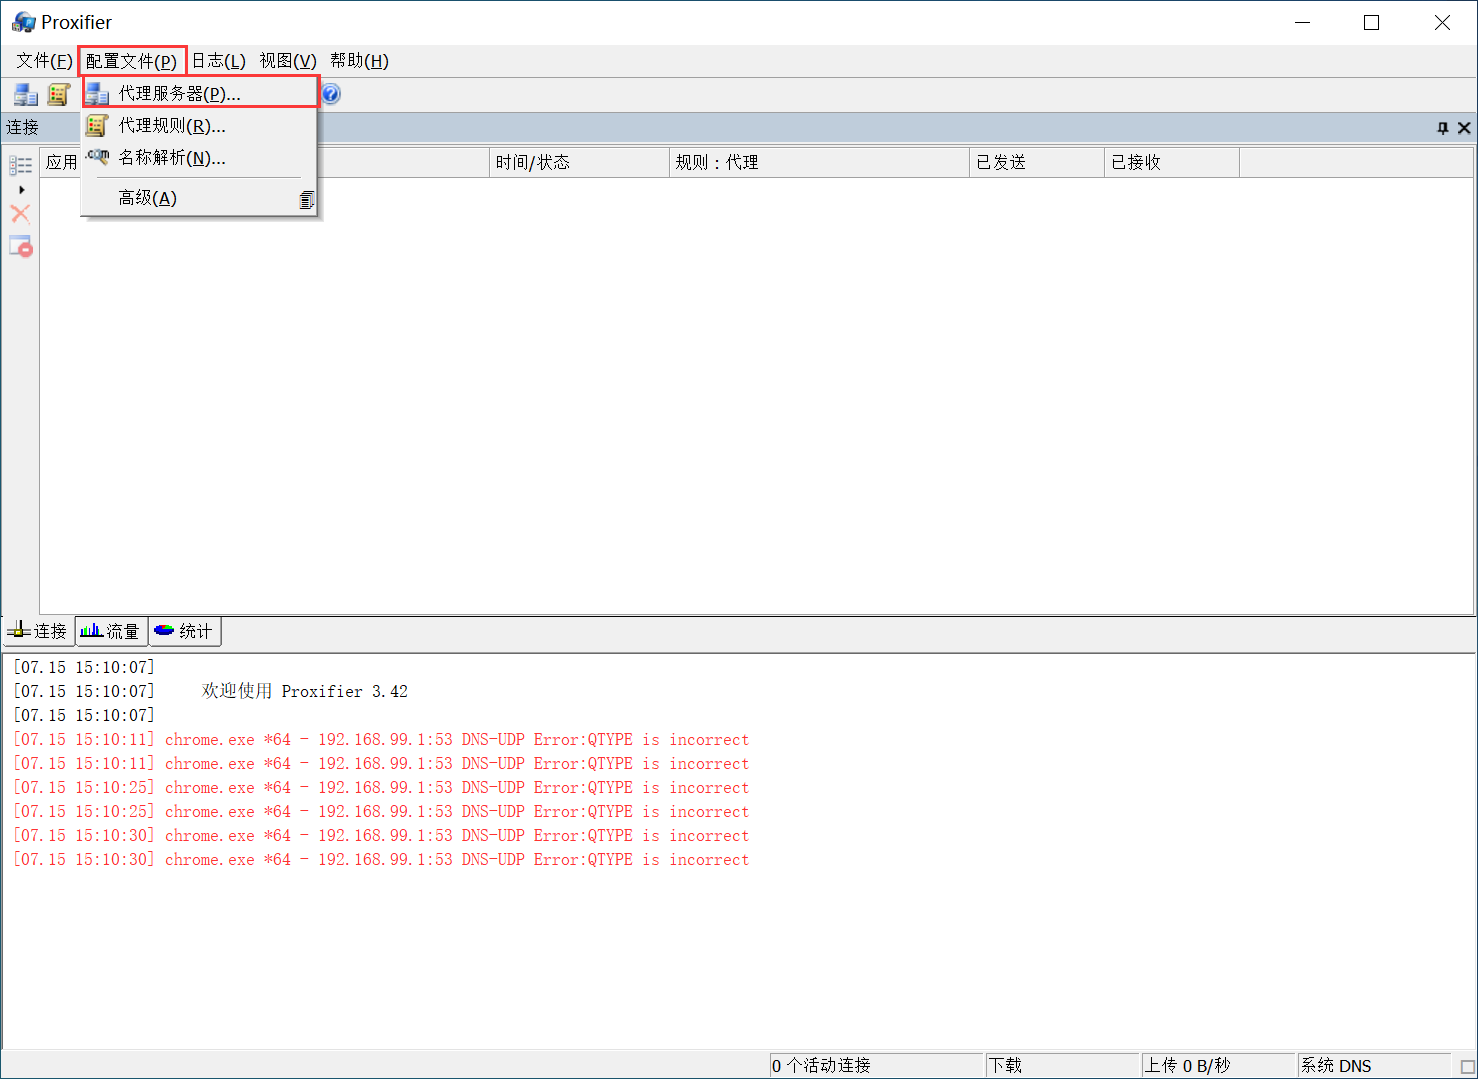Viewport: 1478px width, 1079px height.
Task: Click the 应用 column header
Action: (x=61, y=162)
